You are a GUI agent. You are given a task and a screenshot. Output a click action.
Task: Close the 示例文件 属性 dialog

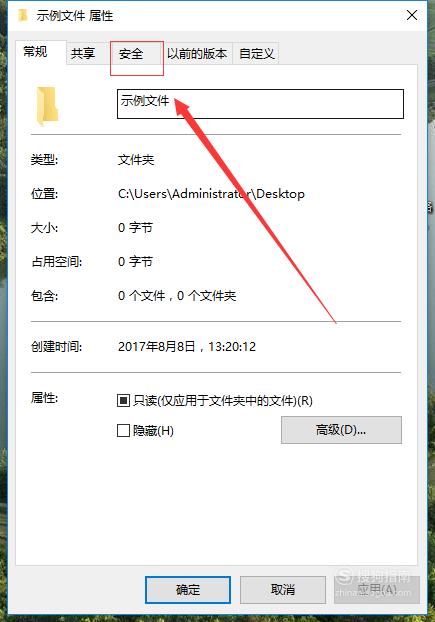coord(412,15)
